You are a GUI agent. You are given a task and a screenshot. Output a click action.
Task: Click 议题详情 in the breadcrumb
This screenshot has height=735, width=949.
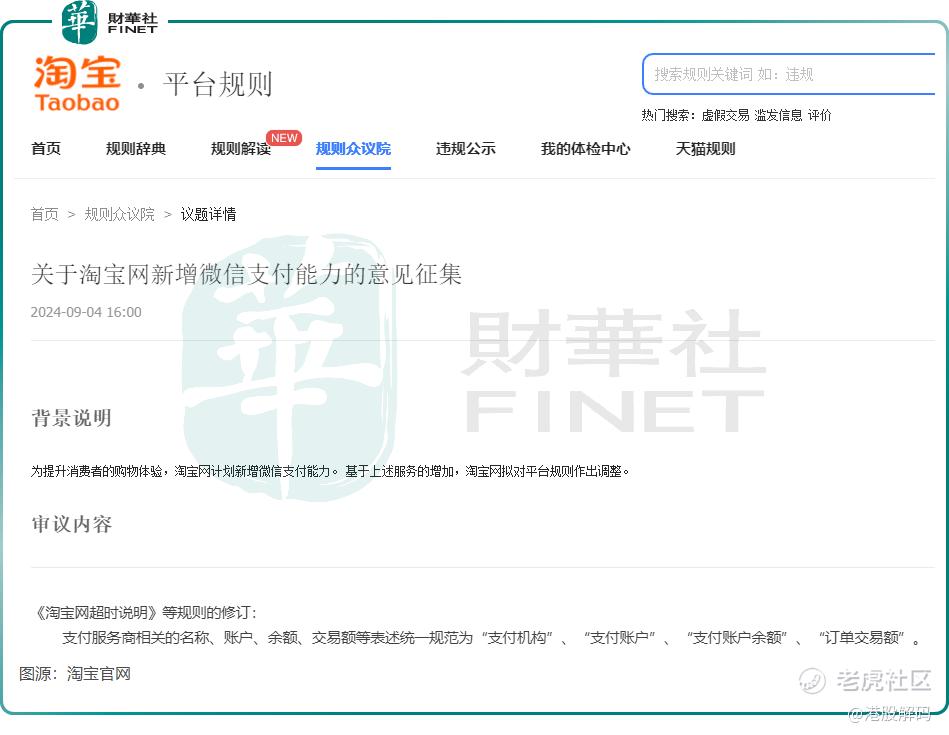(x=208, y=214)
